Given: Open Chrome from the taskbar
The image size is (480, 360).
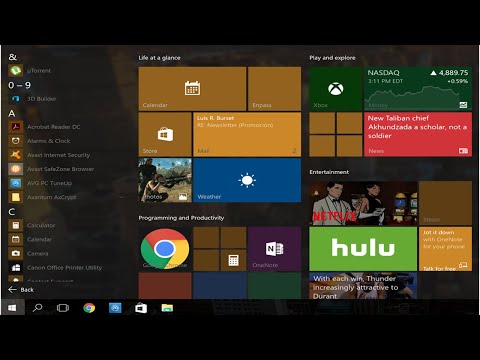Looking at the screenshot, I should click(x=89, y=308).
